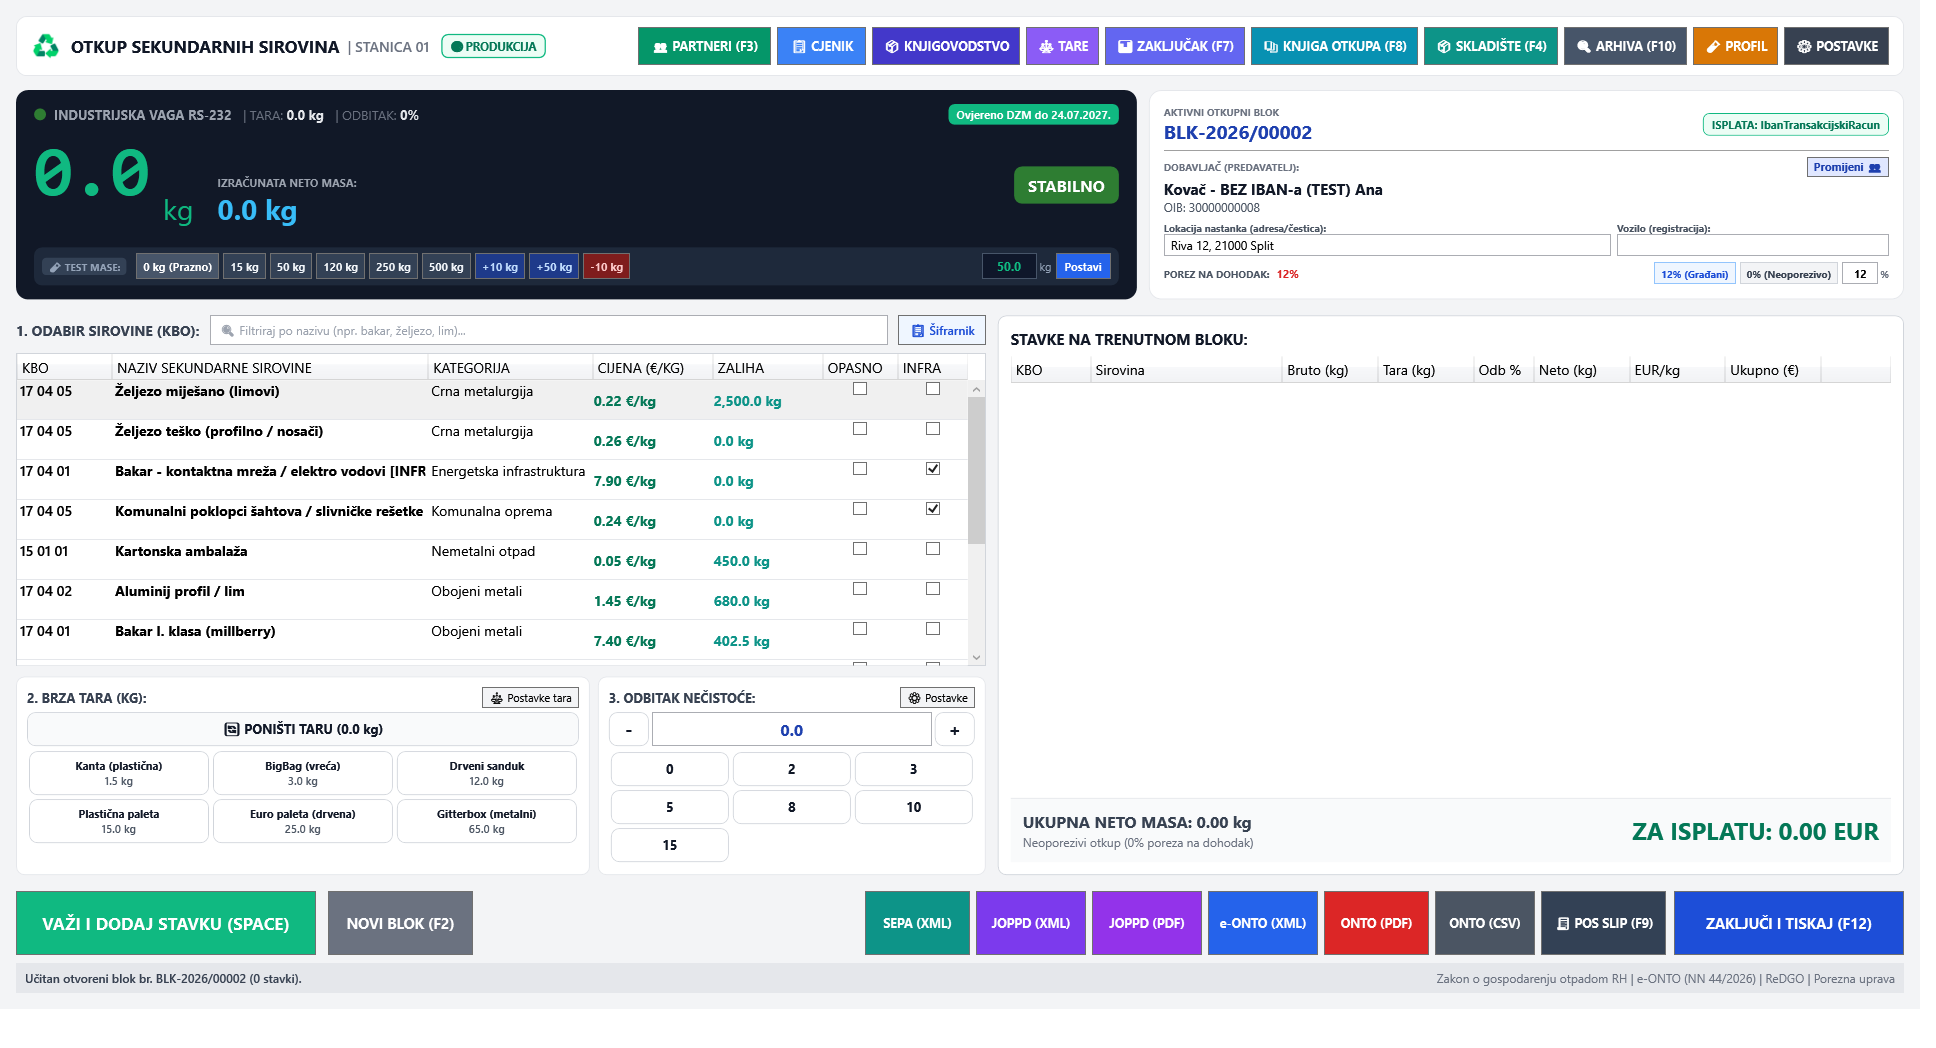Open the PROFIL button

pos(1735,46)
